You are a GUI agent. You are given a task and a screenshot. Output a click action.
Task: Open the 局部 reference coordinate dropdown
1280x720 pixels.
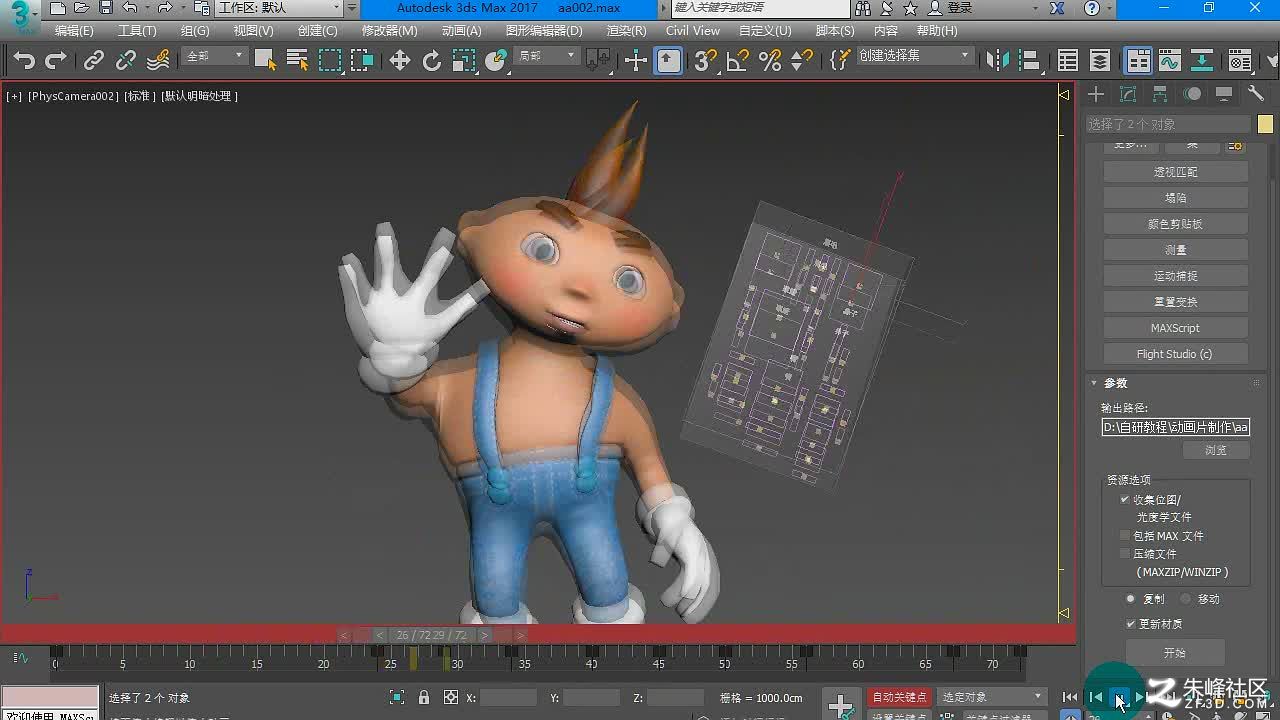coord(547,57)
